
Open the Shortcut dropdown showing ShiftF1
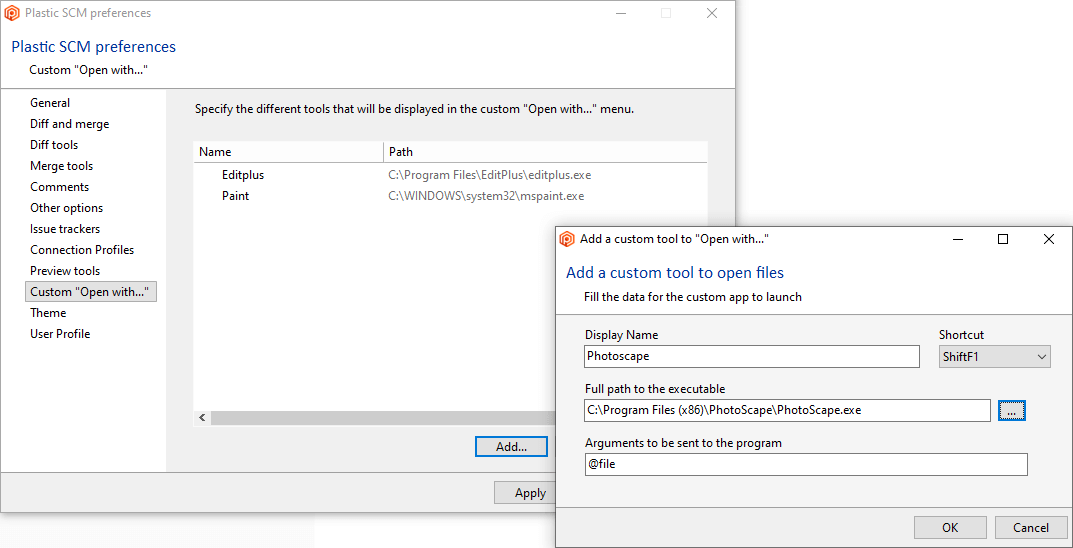(x=994, y=356)
